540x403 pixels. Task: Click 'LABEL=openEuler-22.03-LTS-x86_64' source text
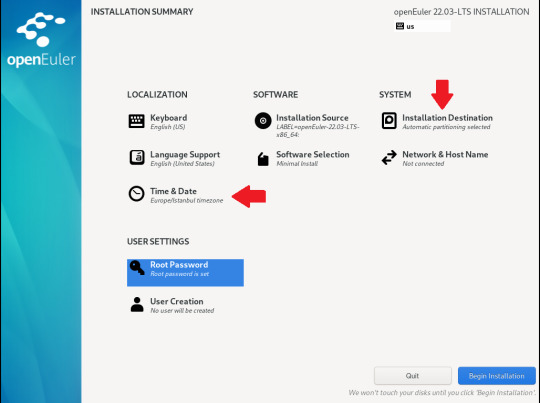point(318,131)
